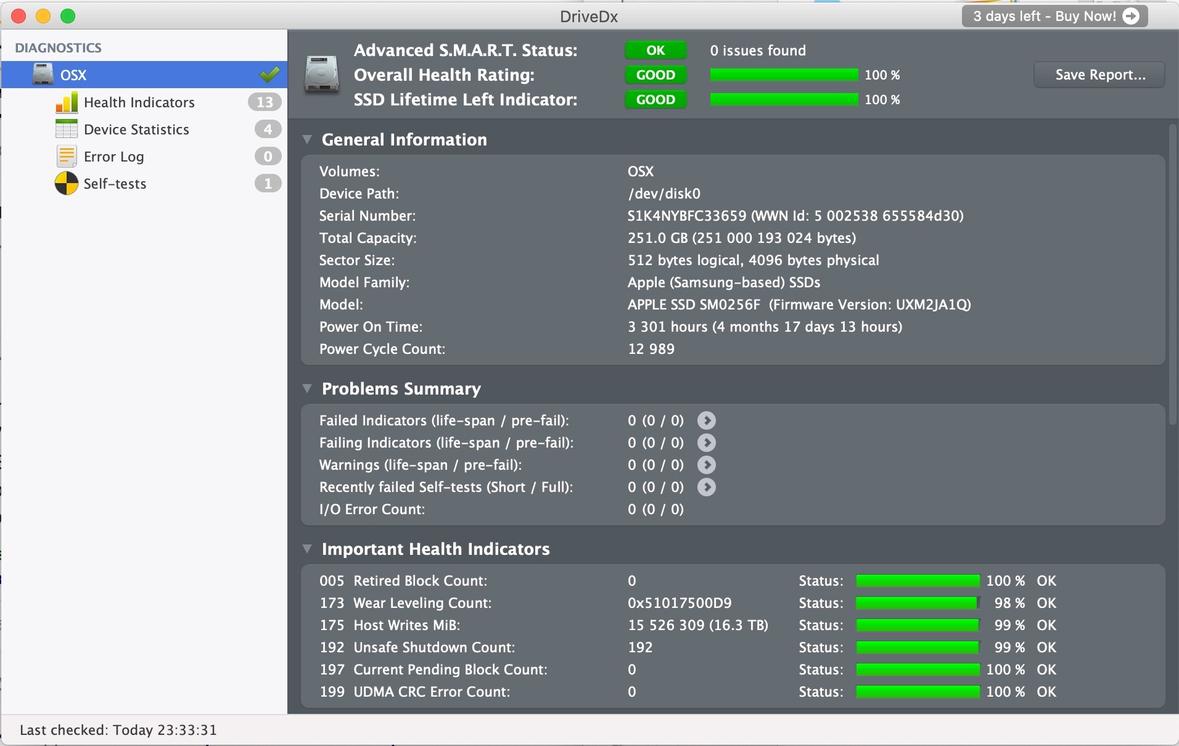Click the 13 badge beside Health Indicators
The width and height of the screenshot is (1179, 746).
265,102
